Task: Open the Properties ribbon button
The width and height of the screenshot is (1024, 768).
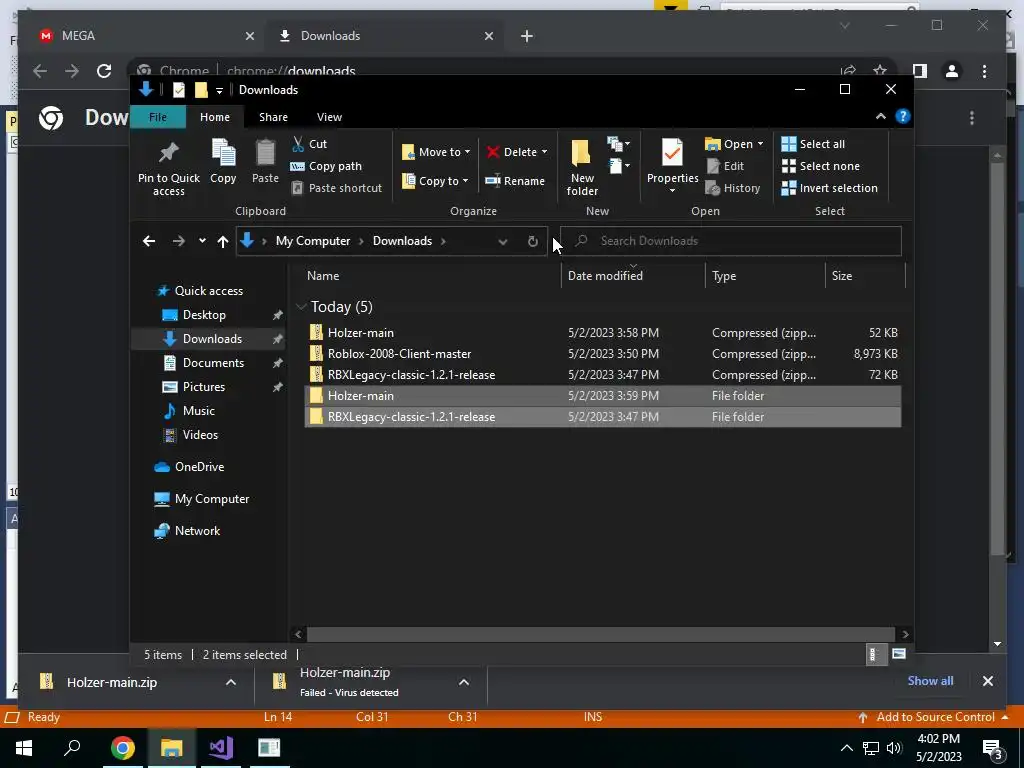Action: click(x=672, y=165)
